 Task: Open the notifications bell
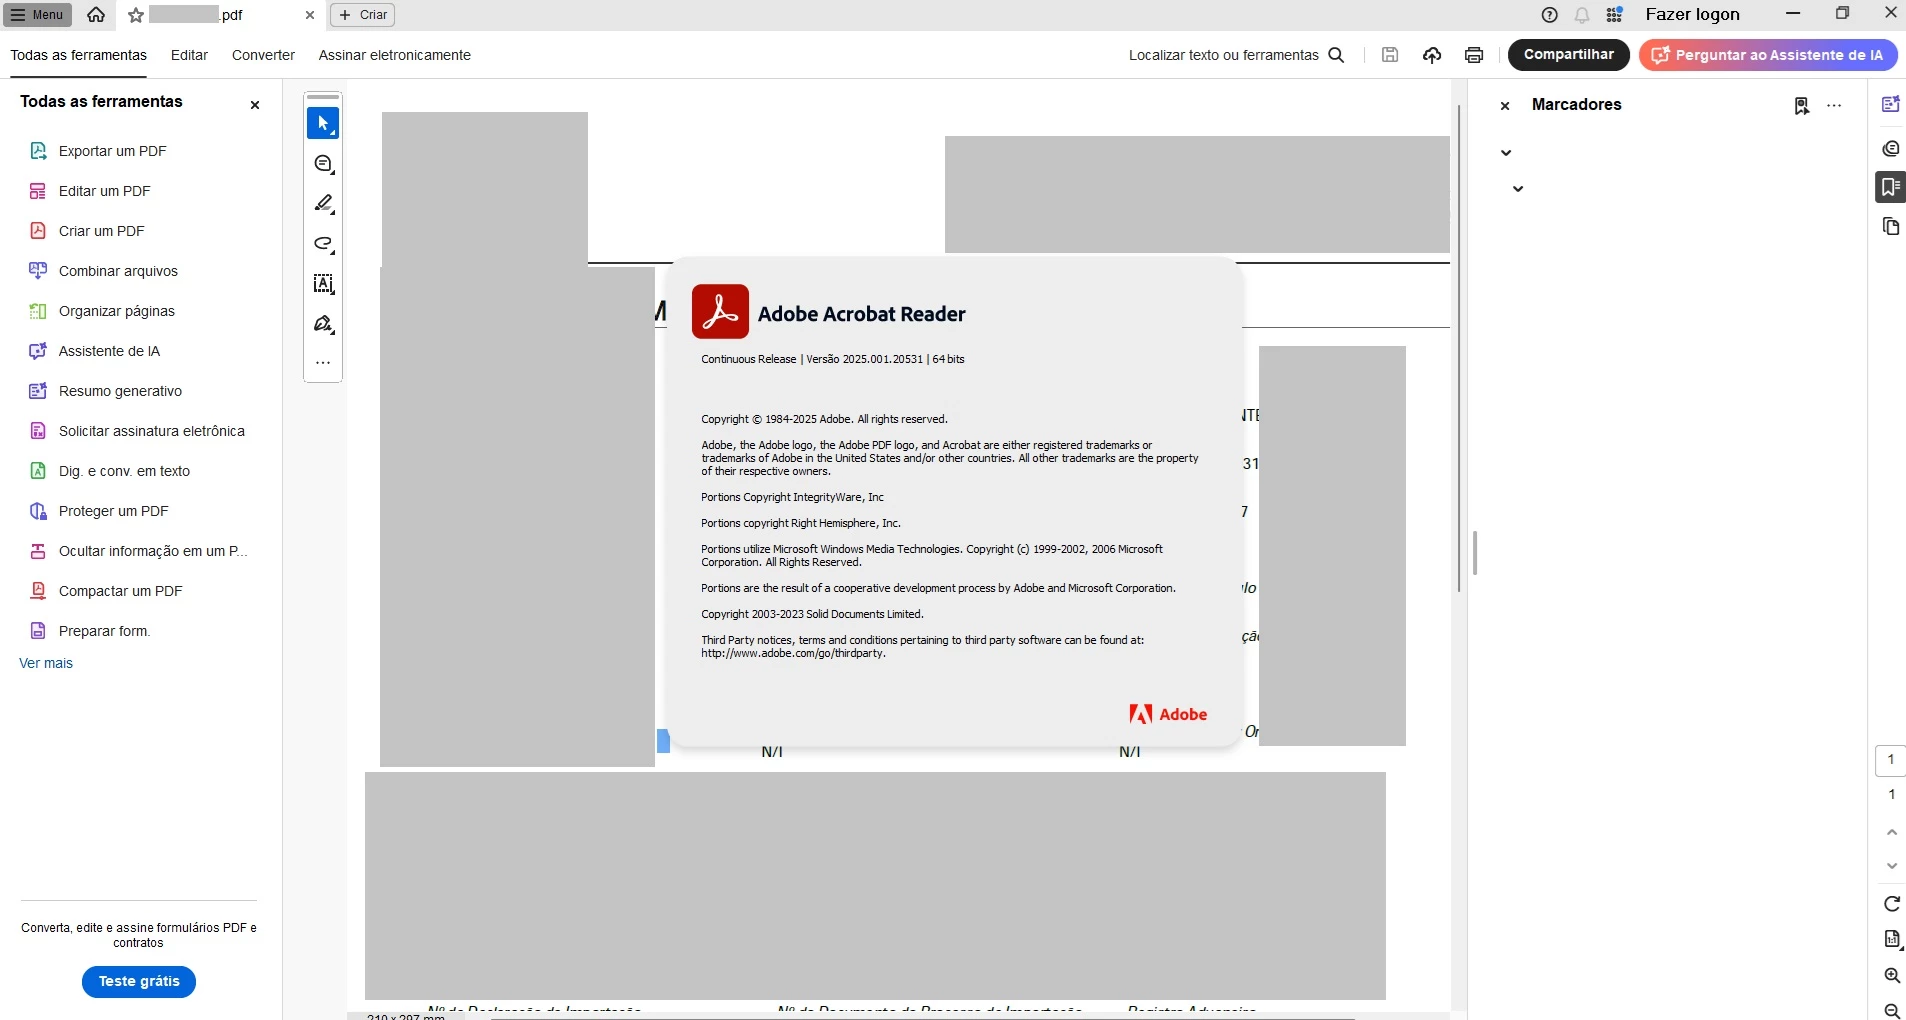1582,15
